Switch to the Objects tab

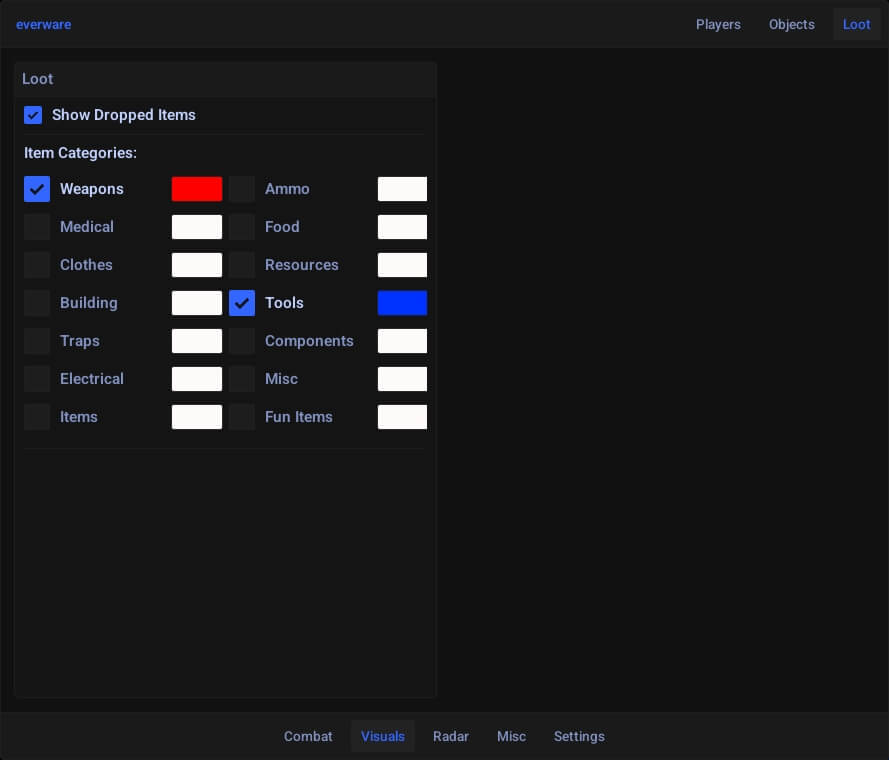click(x=791, y=24)
